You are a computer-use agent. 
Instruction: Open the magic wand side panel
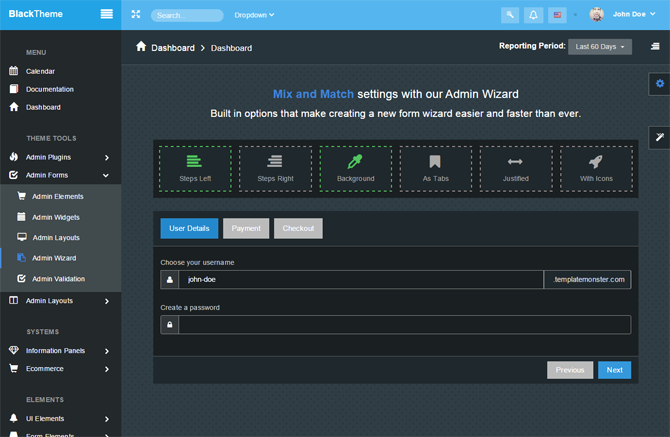pyautogui.click(x=659, y=138)
